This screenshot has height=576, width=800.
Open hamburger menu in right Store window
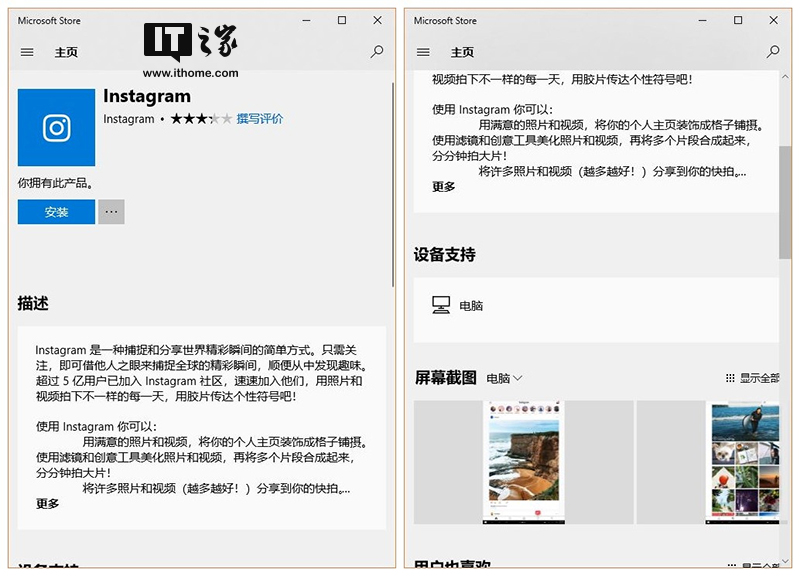click(423, 52)
